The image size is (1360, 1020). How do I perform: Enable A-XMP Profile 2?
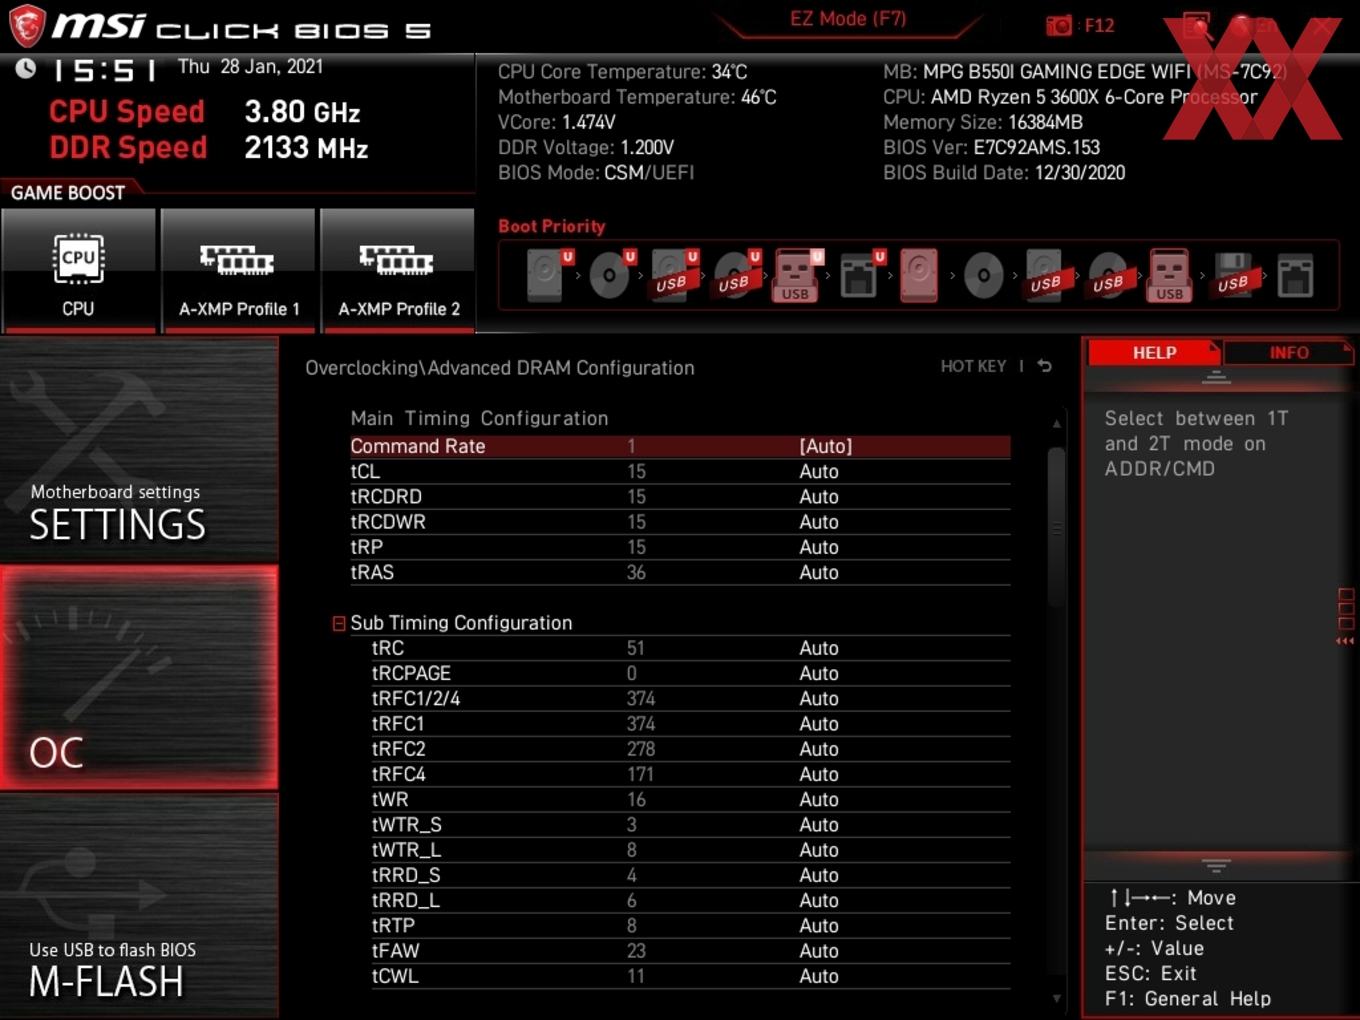398,269
